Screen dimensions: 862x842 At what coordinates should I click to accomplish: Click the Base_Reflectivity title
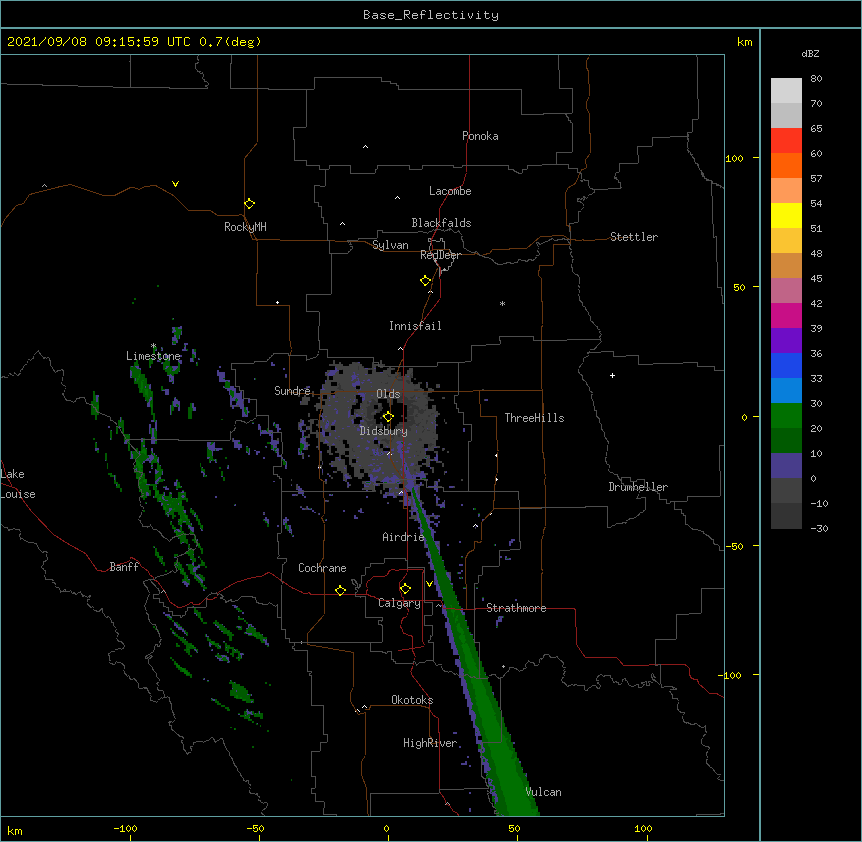431,15
